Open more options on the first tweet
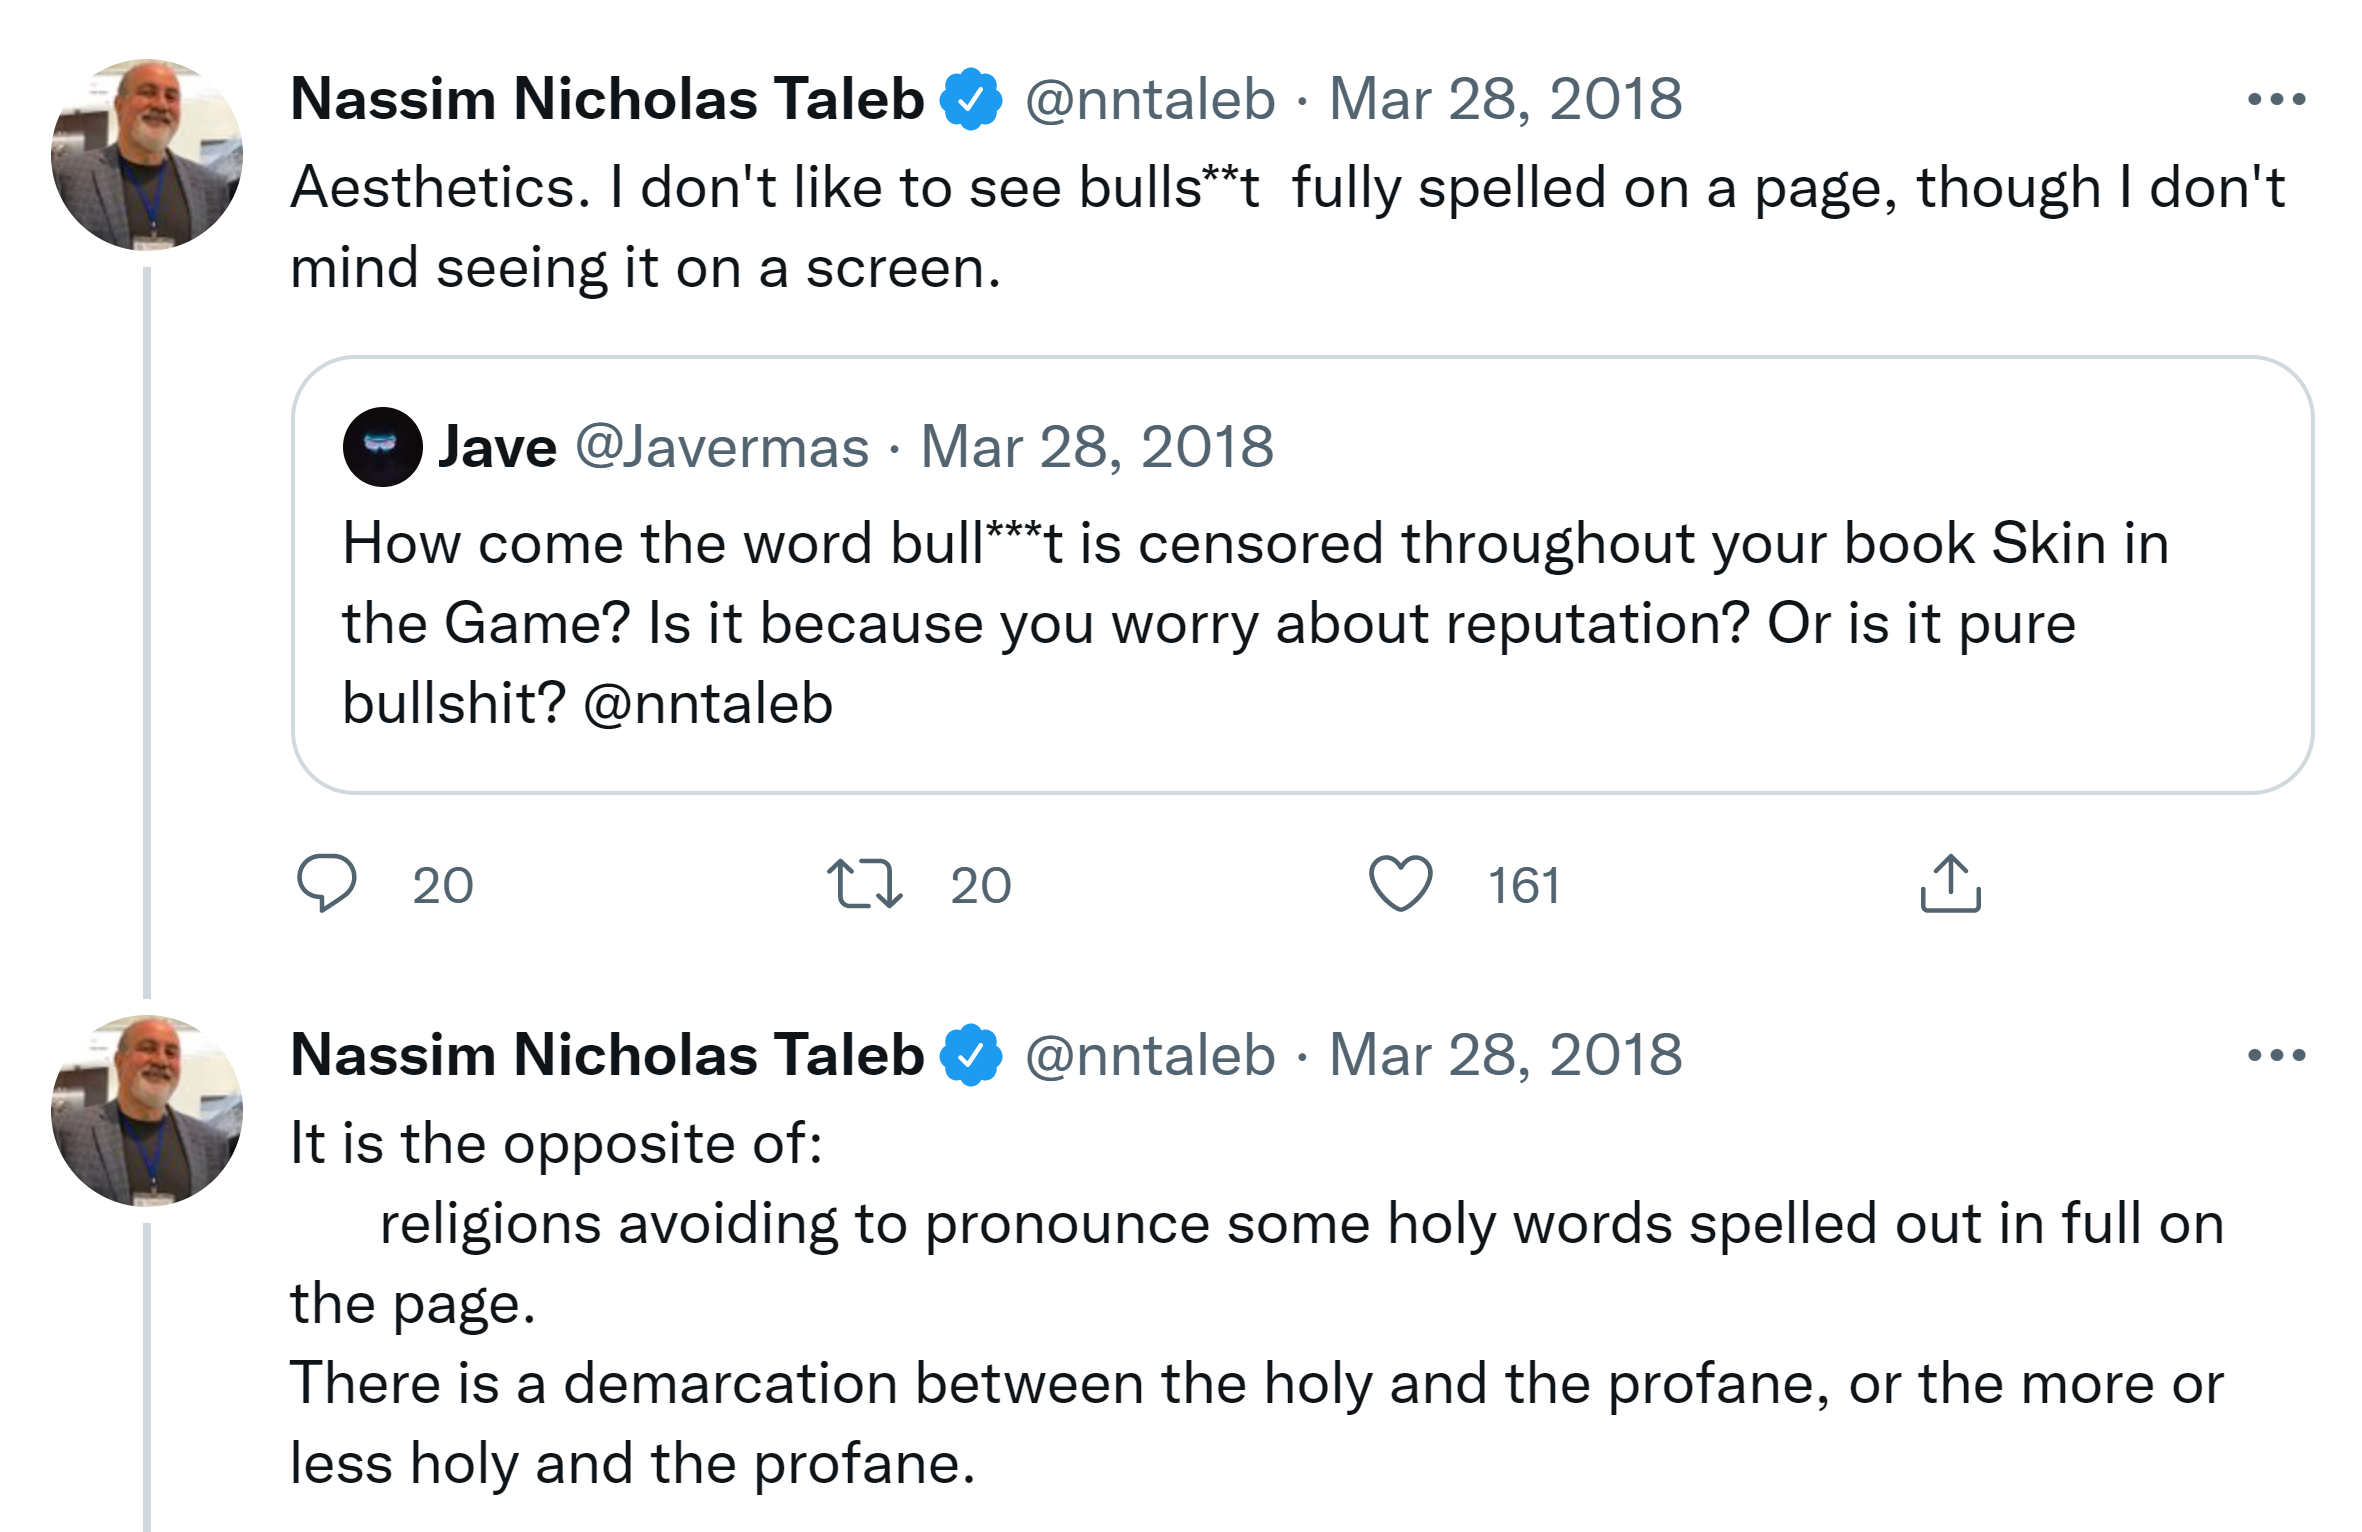The image size is (2362, 1532). click(x=2276, y=99)
